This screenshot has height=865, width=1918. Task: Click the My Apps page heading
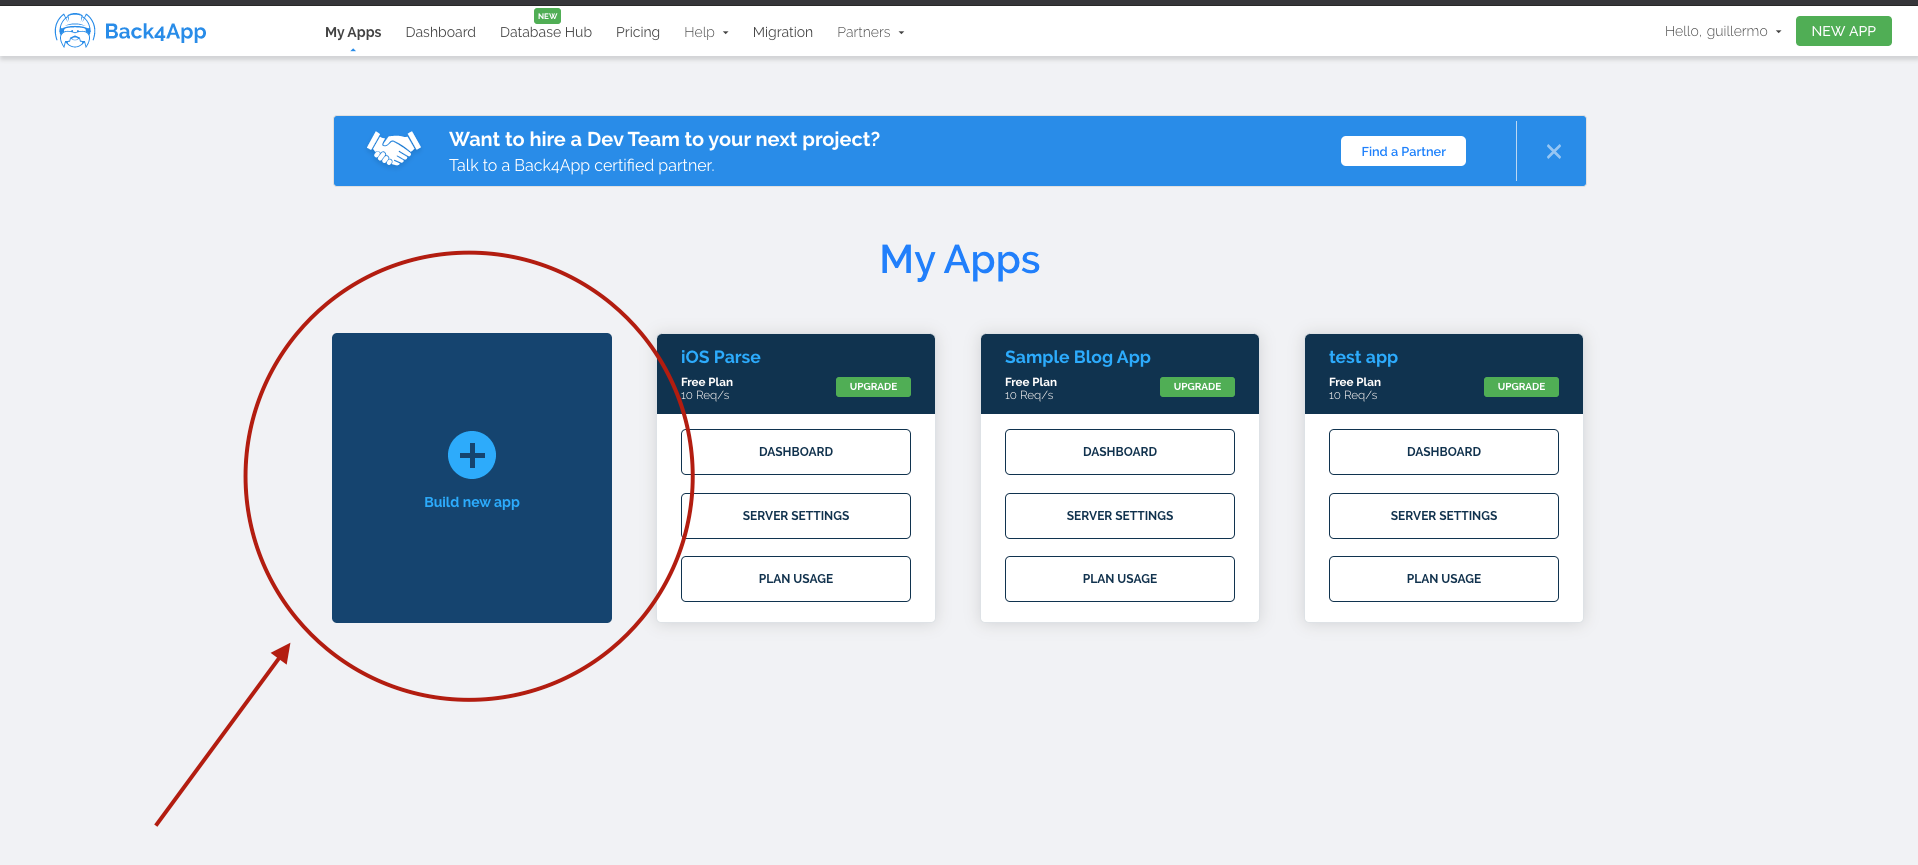click(960, 260)
